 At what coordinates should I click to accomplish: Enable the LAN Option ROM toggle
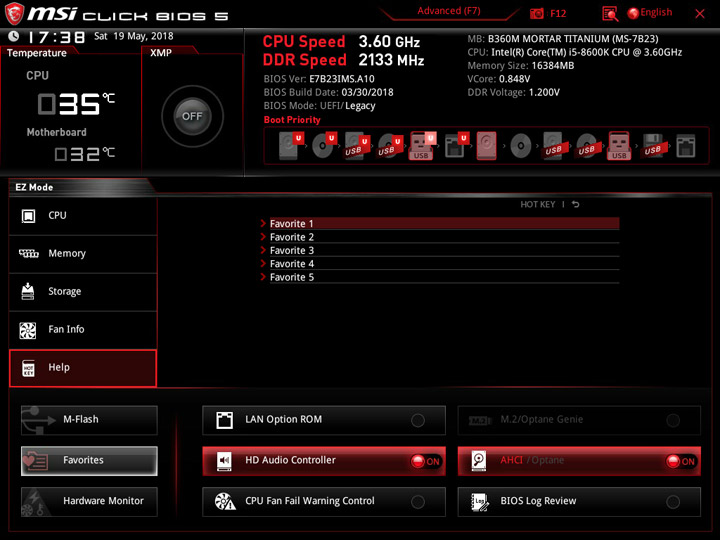click(418, 420)
